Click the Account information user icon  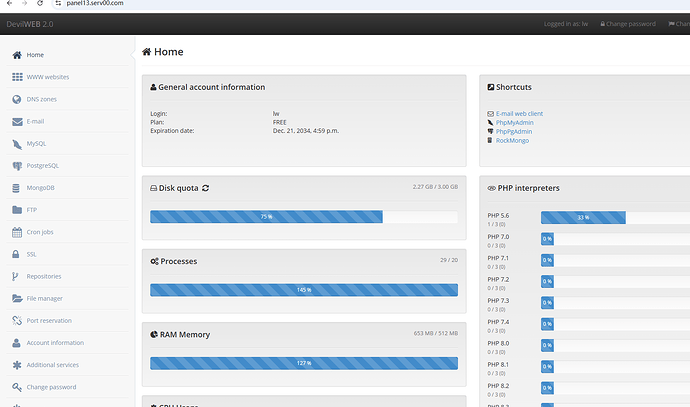[16, 343]
